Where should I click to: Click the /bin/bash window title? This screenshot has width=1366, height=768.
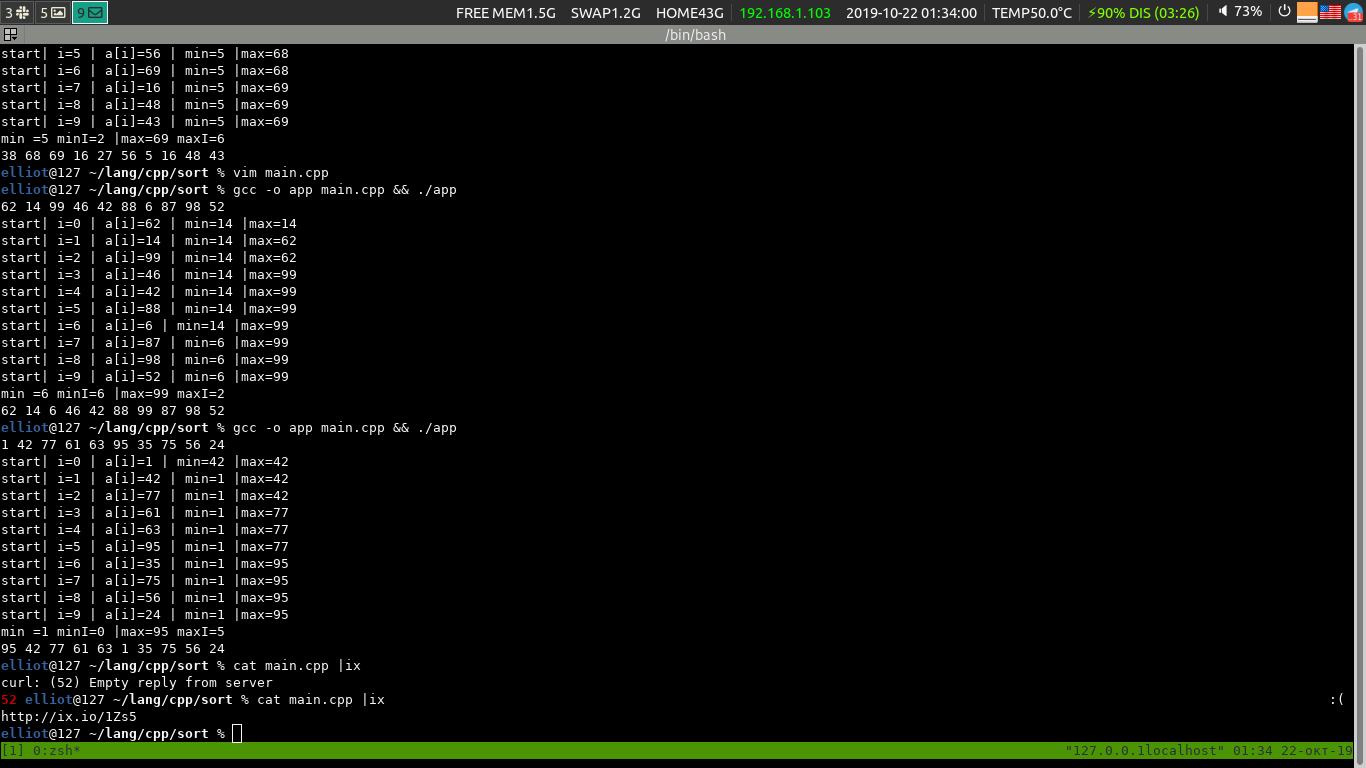[x=695, y=35]
